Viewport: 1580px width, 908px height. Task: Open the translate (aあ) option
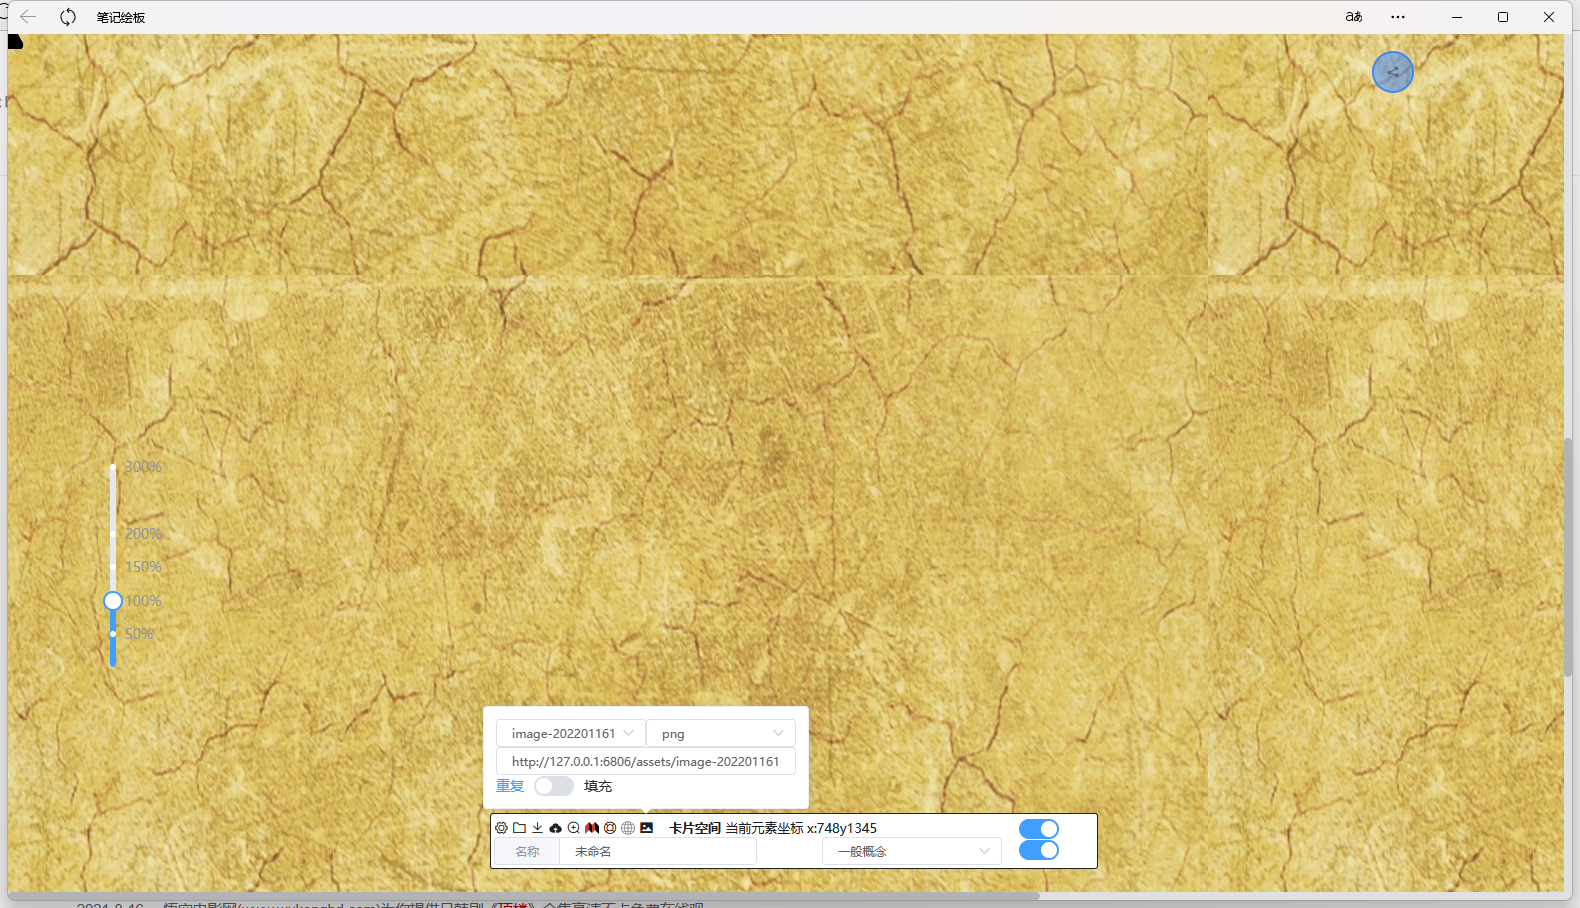tap(1354, 17)
